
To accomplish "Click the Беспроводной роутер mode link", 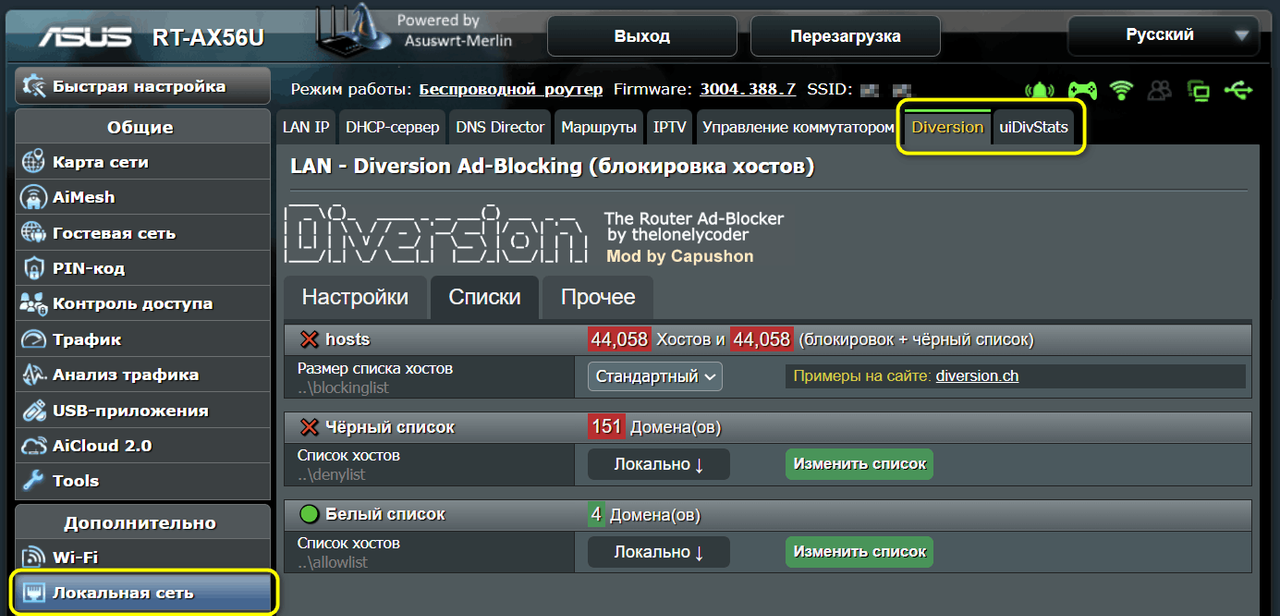I will pyautogui.click(x=511, y=90).
